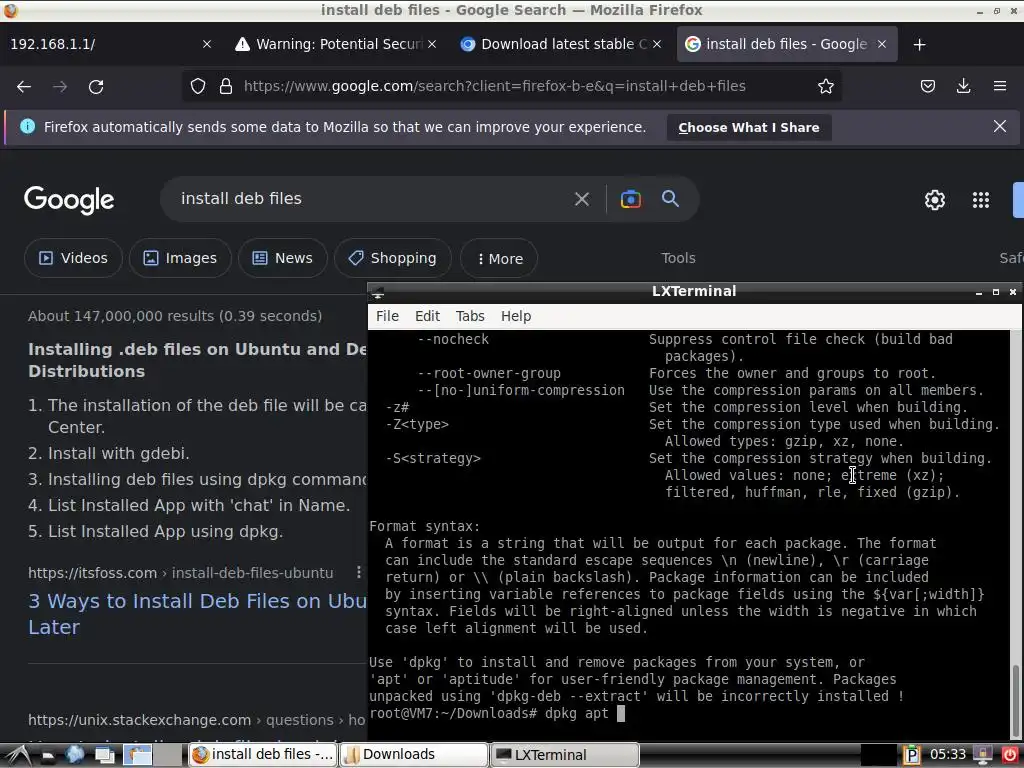Go back with Firefox back arrow
This screenshot has width=1024, height=768.
coord(24,87)
